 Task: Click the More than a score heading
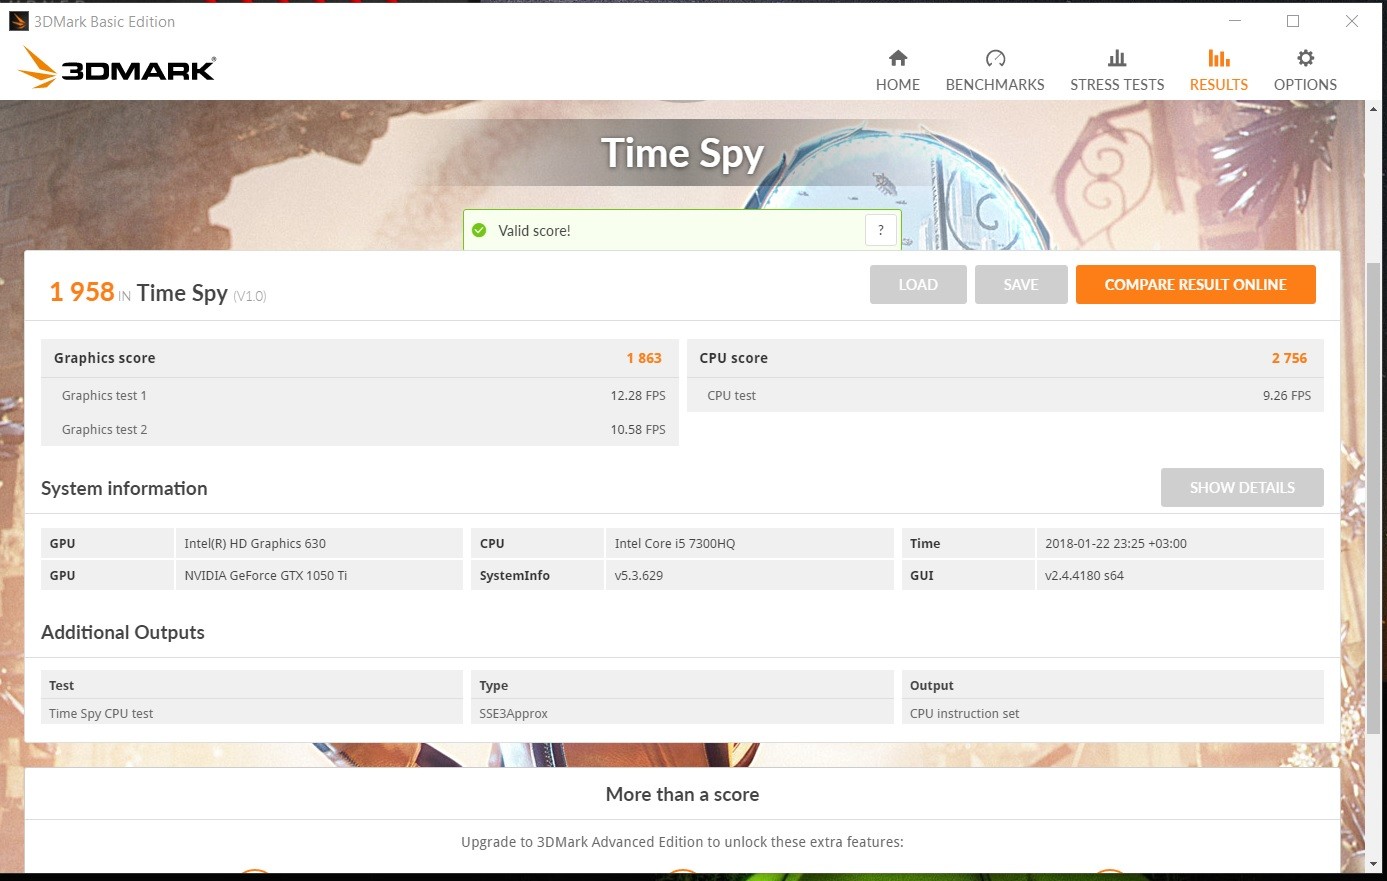[x=682, y=794]
